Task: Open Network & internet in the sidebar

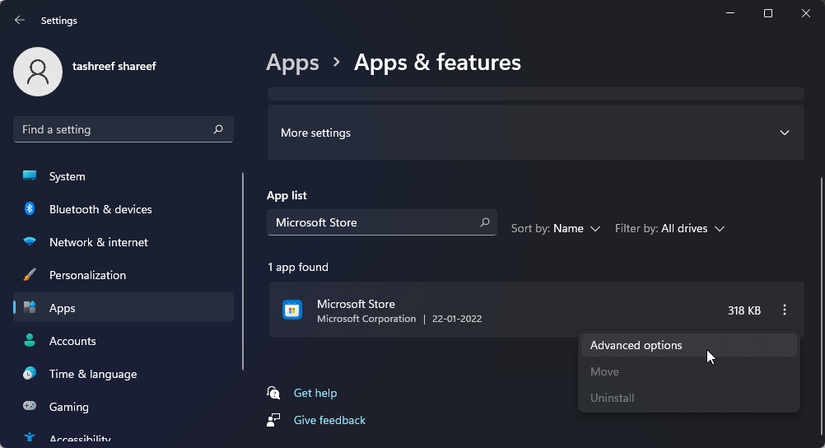Action: 123,242
